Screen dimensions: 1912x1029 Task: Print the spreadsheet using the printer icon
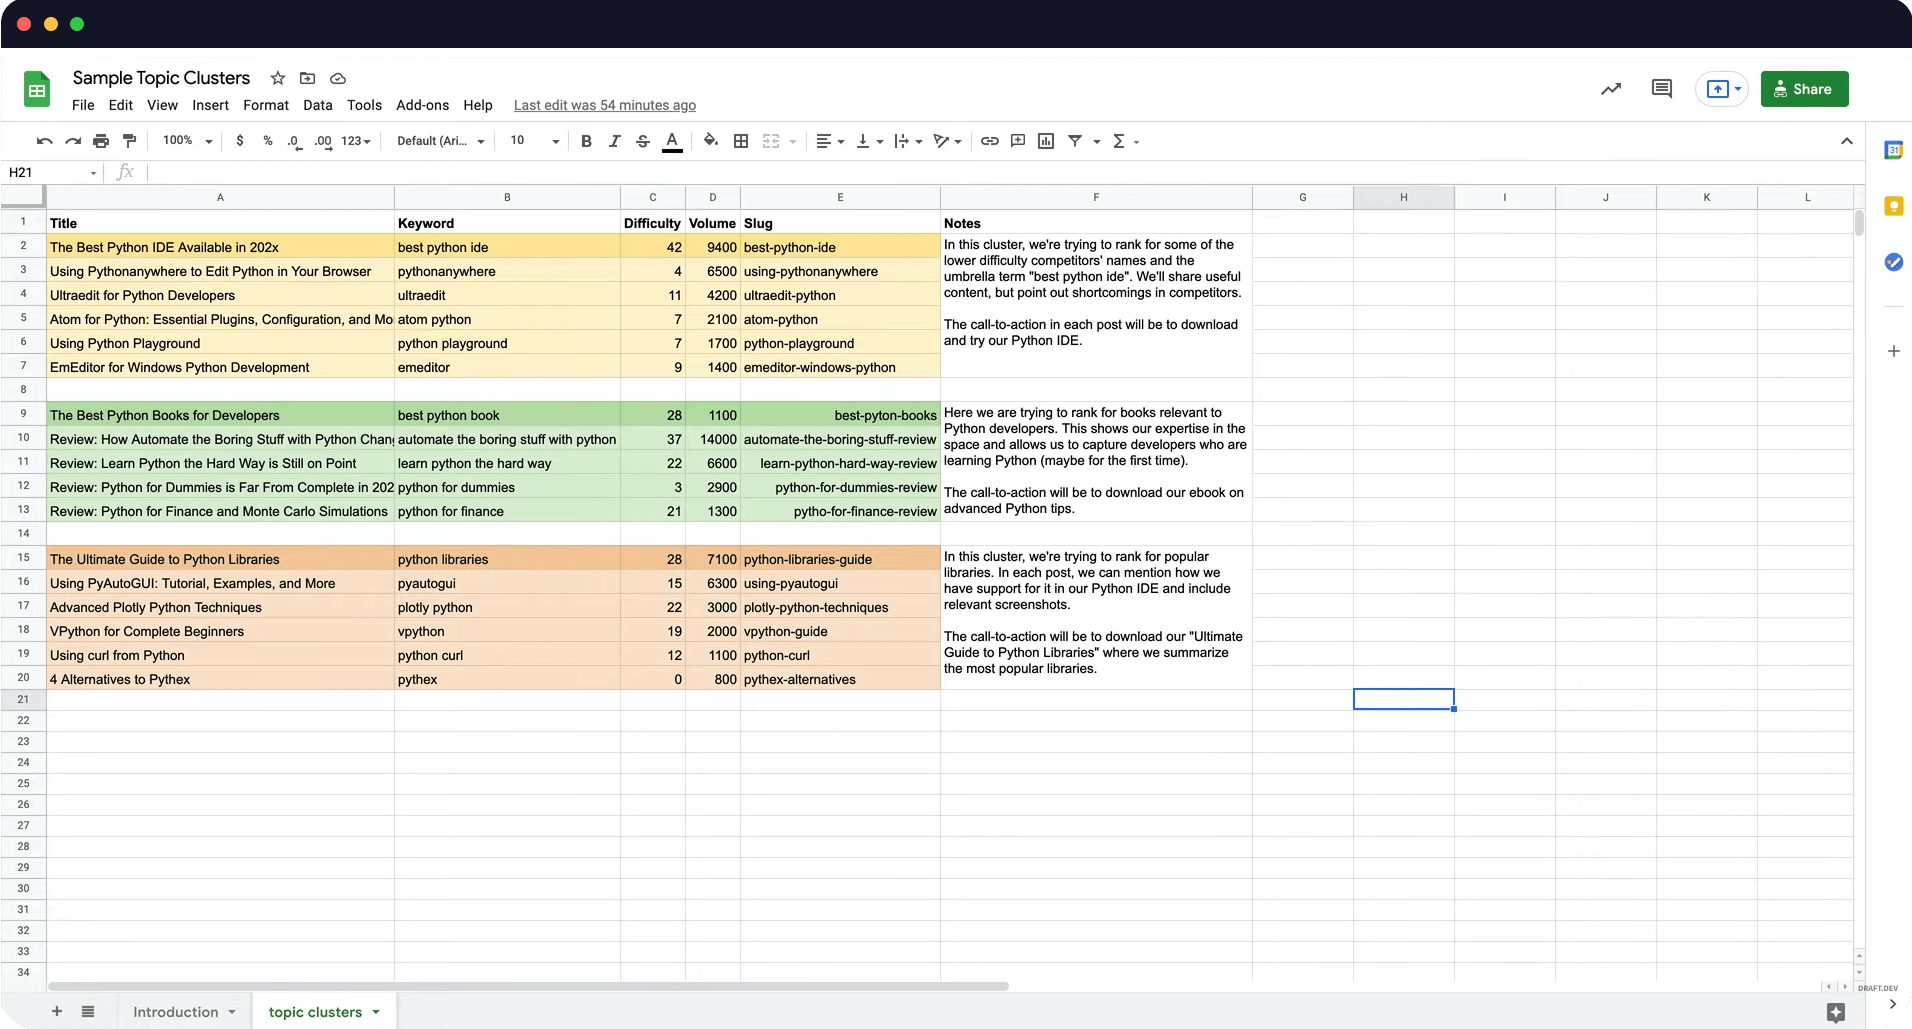tap(101, 141)
